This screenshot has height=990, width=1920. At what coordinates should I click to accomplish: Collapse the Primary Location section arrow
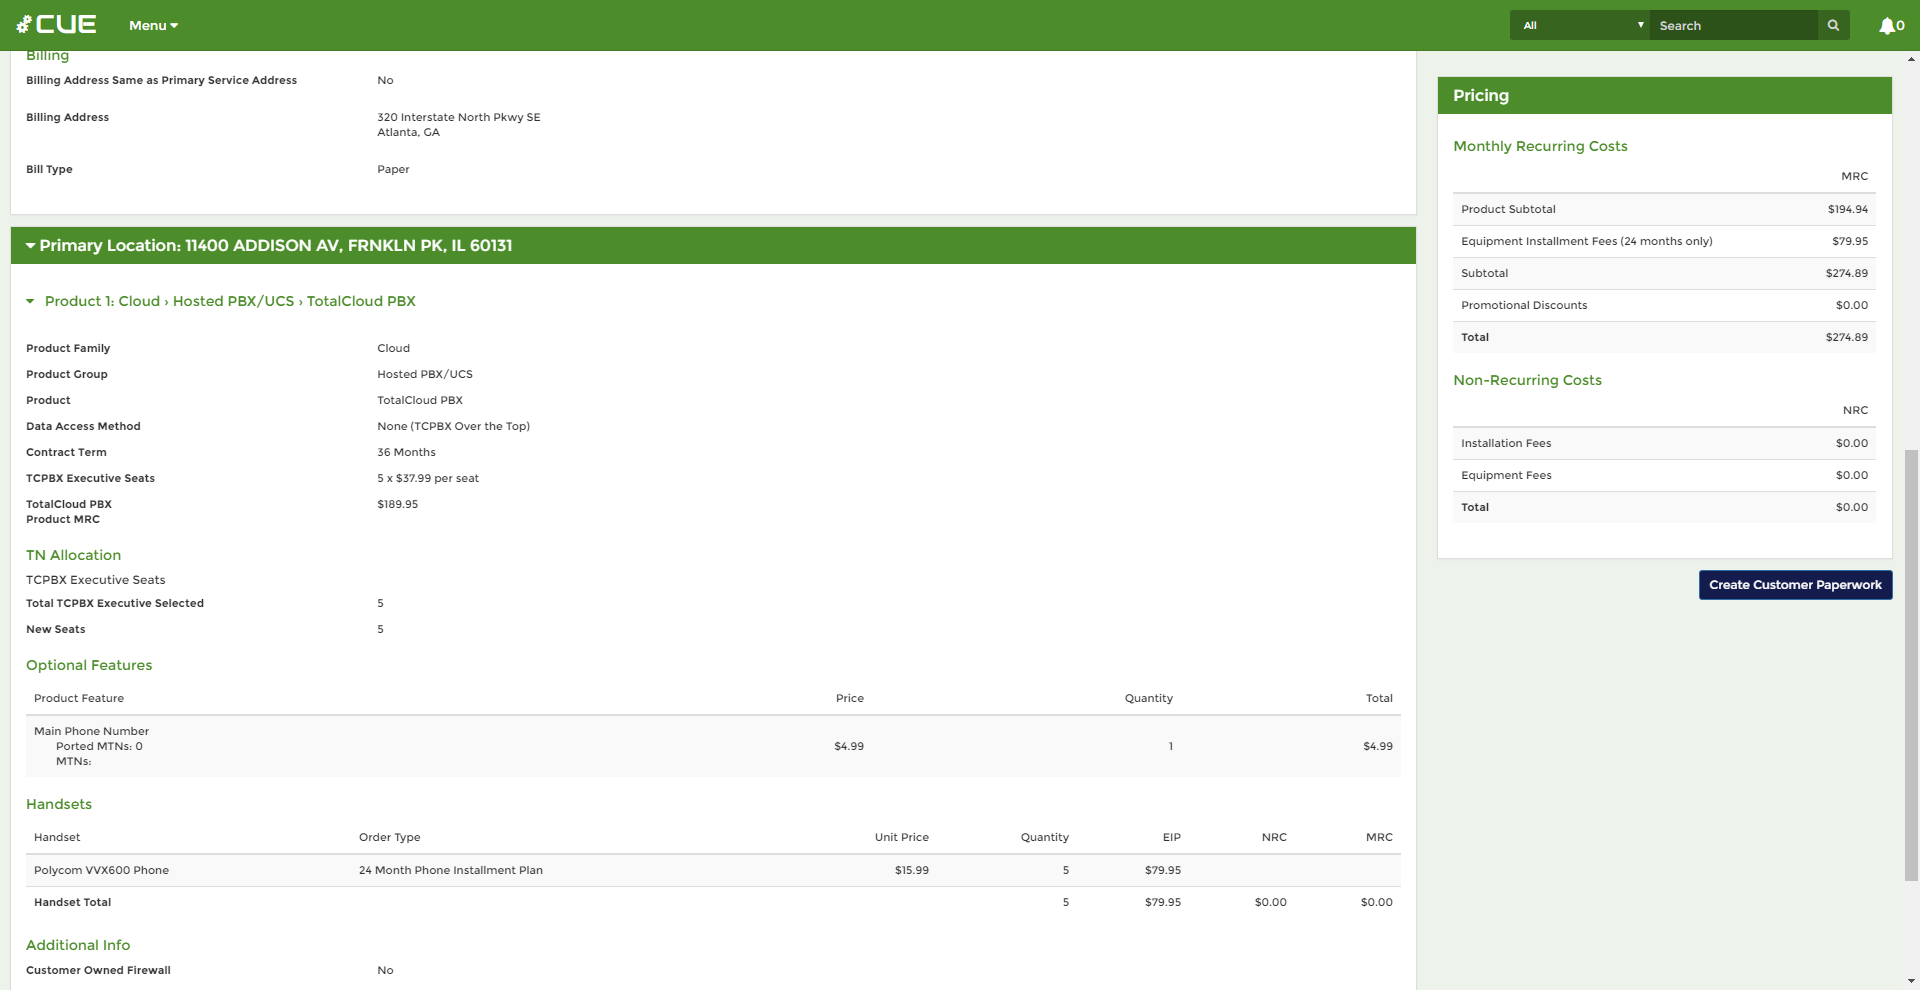tap(30, 246)
